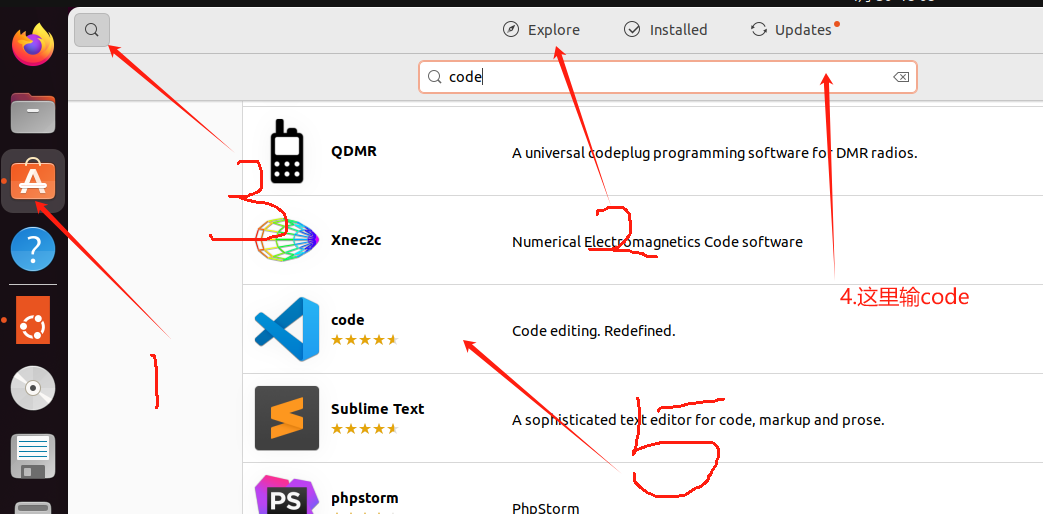This screenshot has height=514, width=1043.
Task: Open the Updates tab
Action: pyautogui.click(x=794, y=30)
